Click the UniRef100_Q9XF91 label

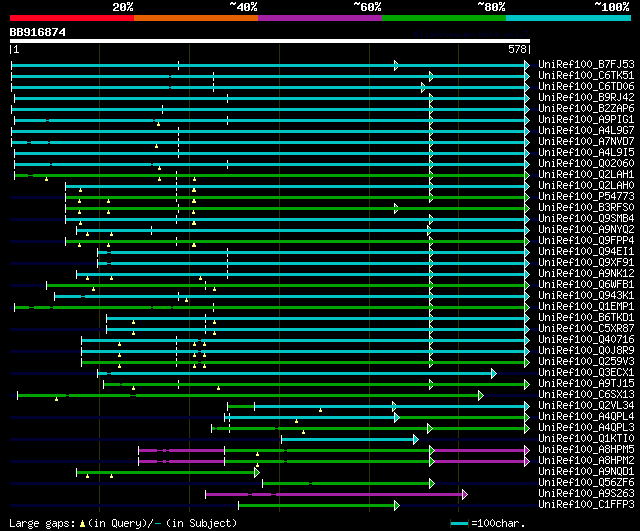586,263
